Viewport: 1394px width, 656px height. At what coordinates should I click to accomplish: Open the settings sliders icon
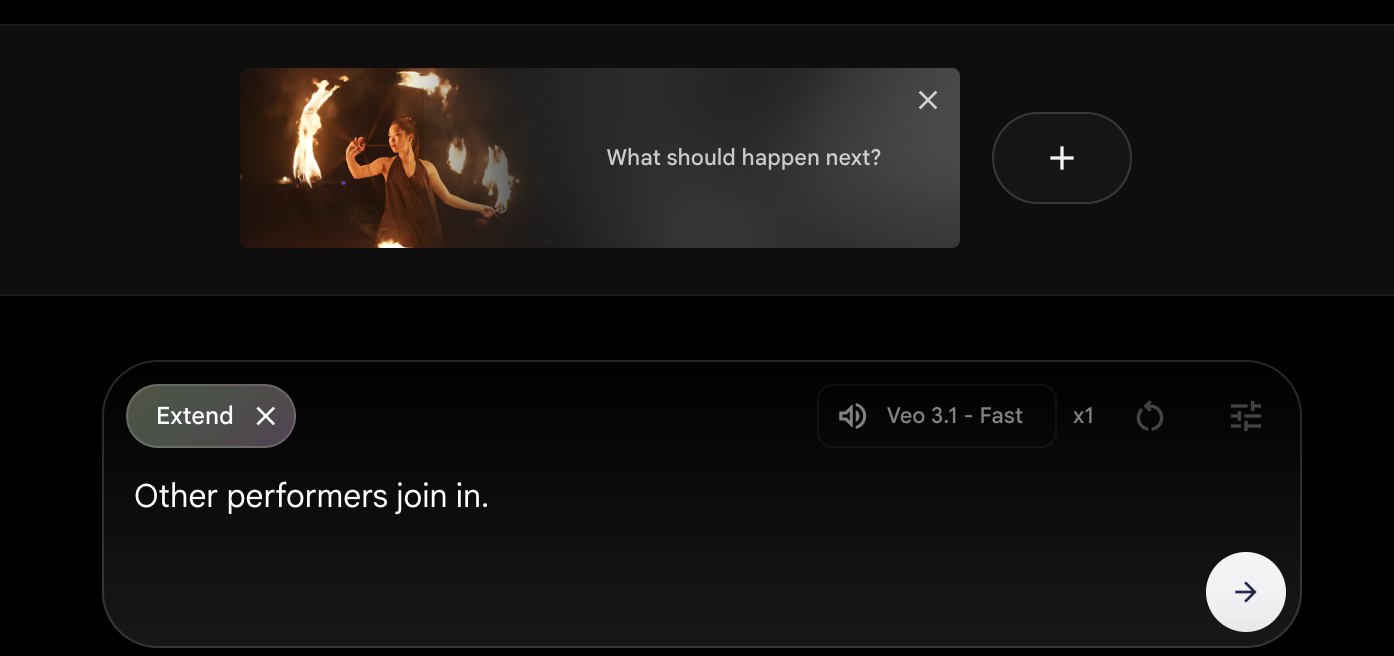(1246, 416)
